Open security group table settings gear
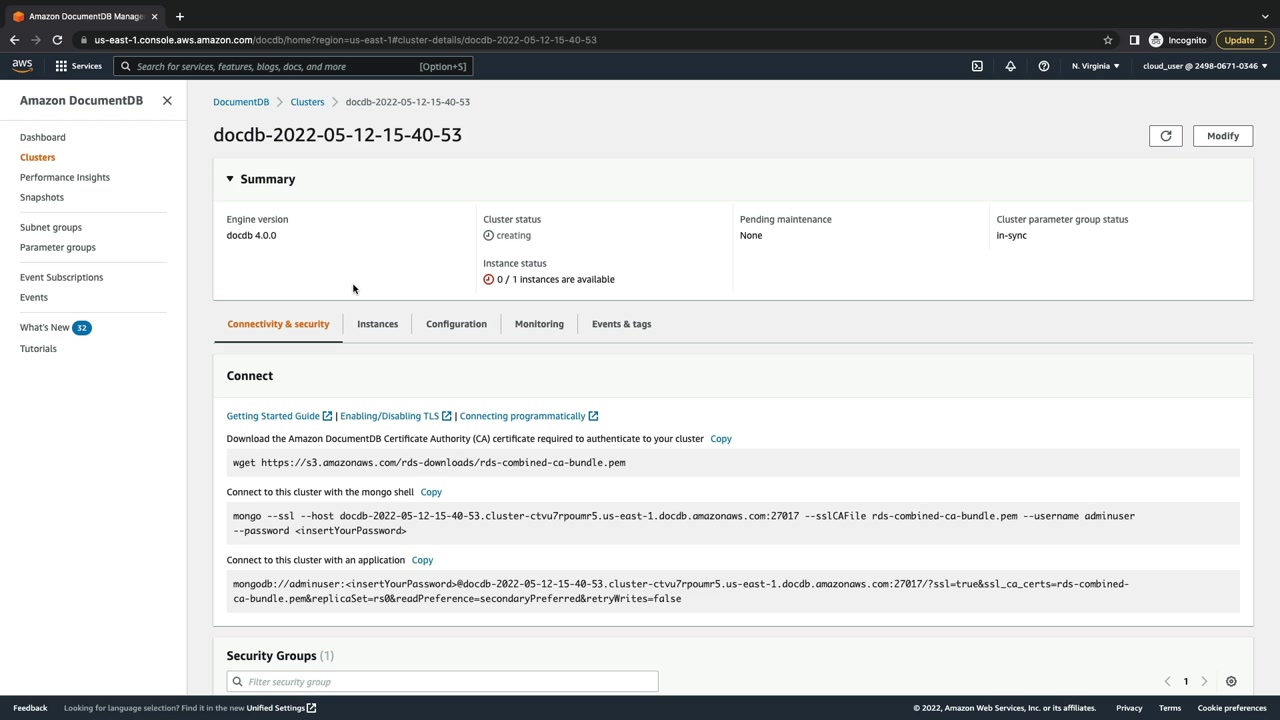 [x=1231, y=682]
